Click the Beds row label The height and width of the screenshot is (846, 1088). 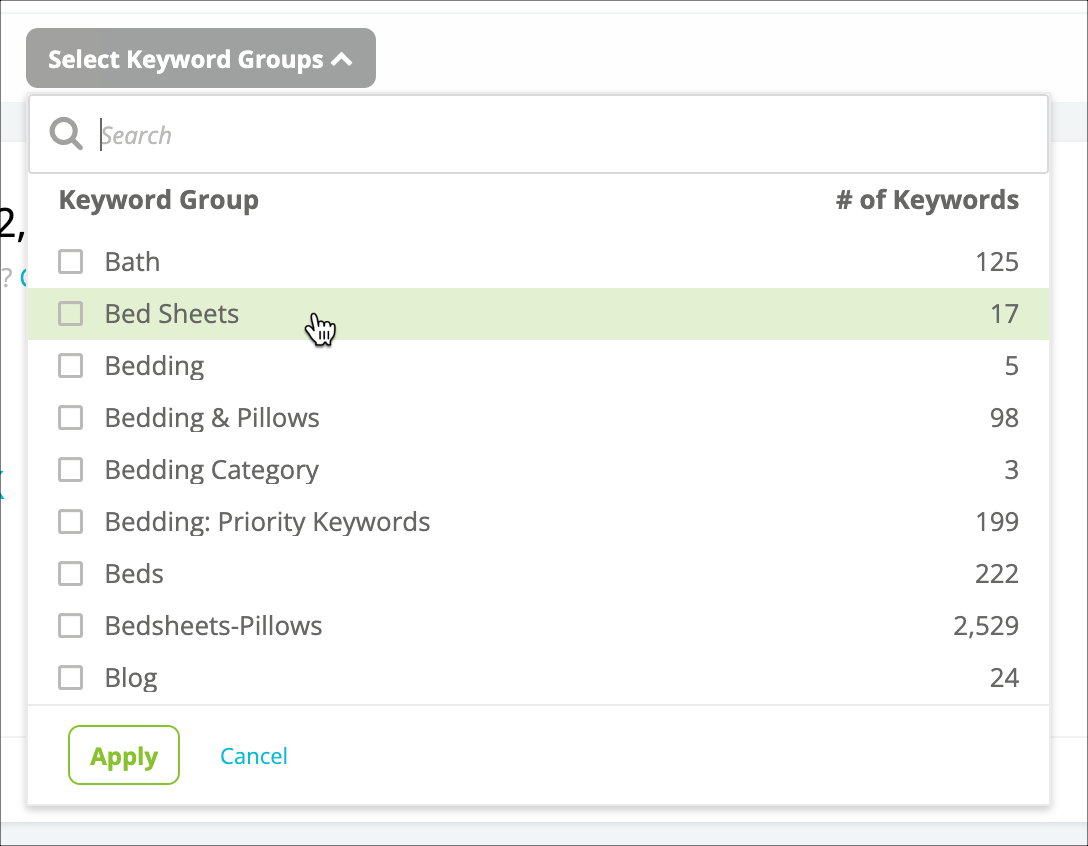pos(135,574)
